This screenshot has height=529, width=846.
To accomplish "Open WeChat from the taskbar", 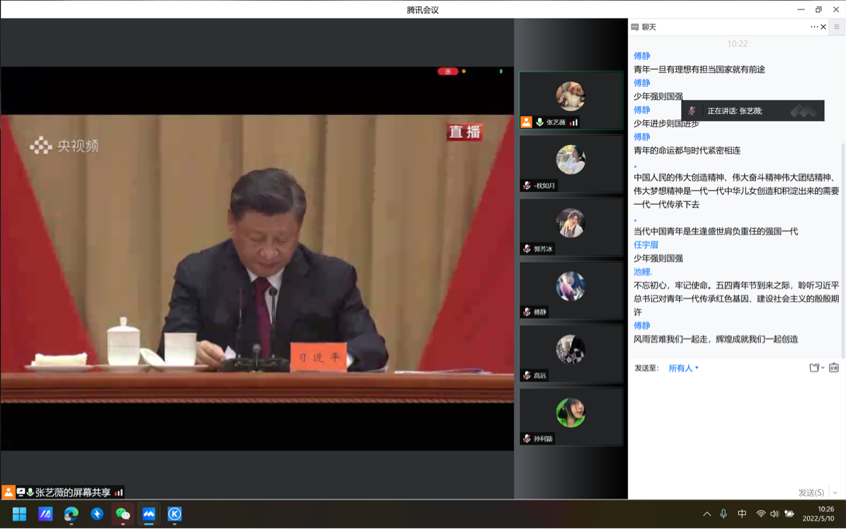I will click(123, 514).
